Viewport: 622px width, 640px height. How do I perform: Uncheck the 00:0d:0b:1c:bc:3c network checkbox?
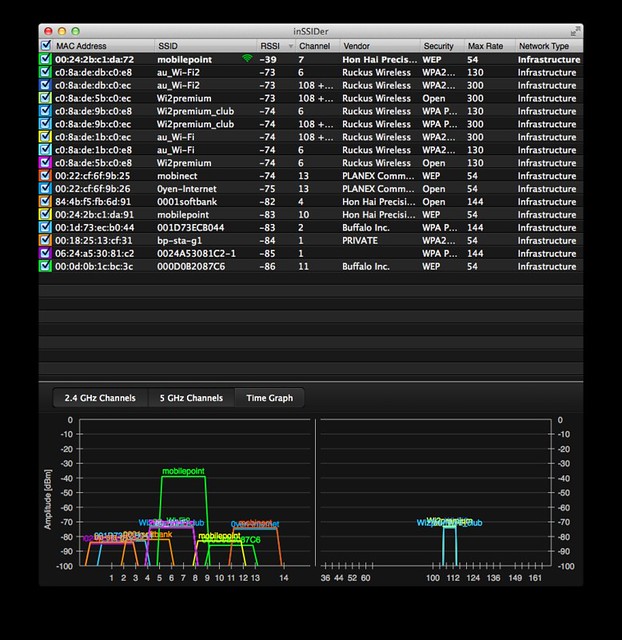click(45, 266)
